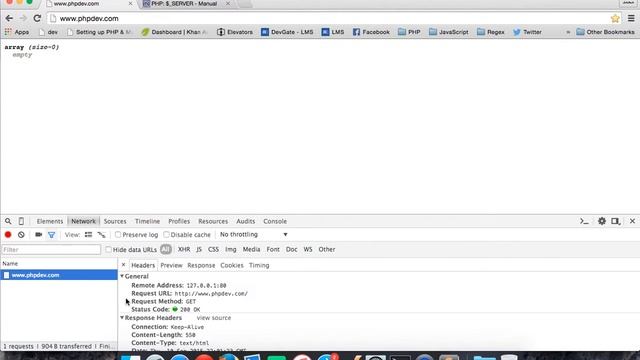
Task: Open the JavaScript bookmarks folder
Action: pyautogui.click(x=449, y=32)
